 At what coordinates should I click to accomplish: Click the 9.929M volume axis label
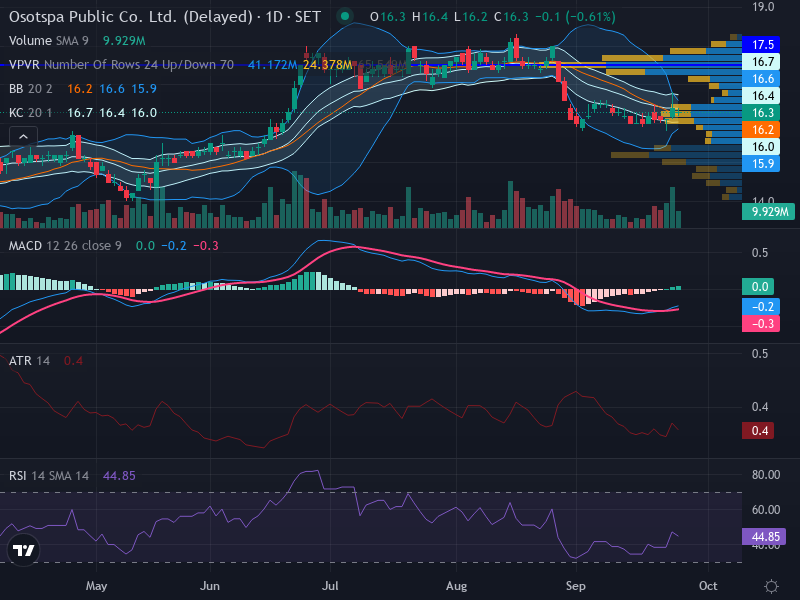pyautogui.click(x=768, y=211)
